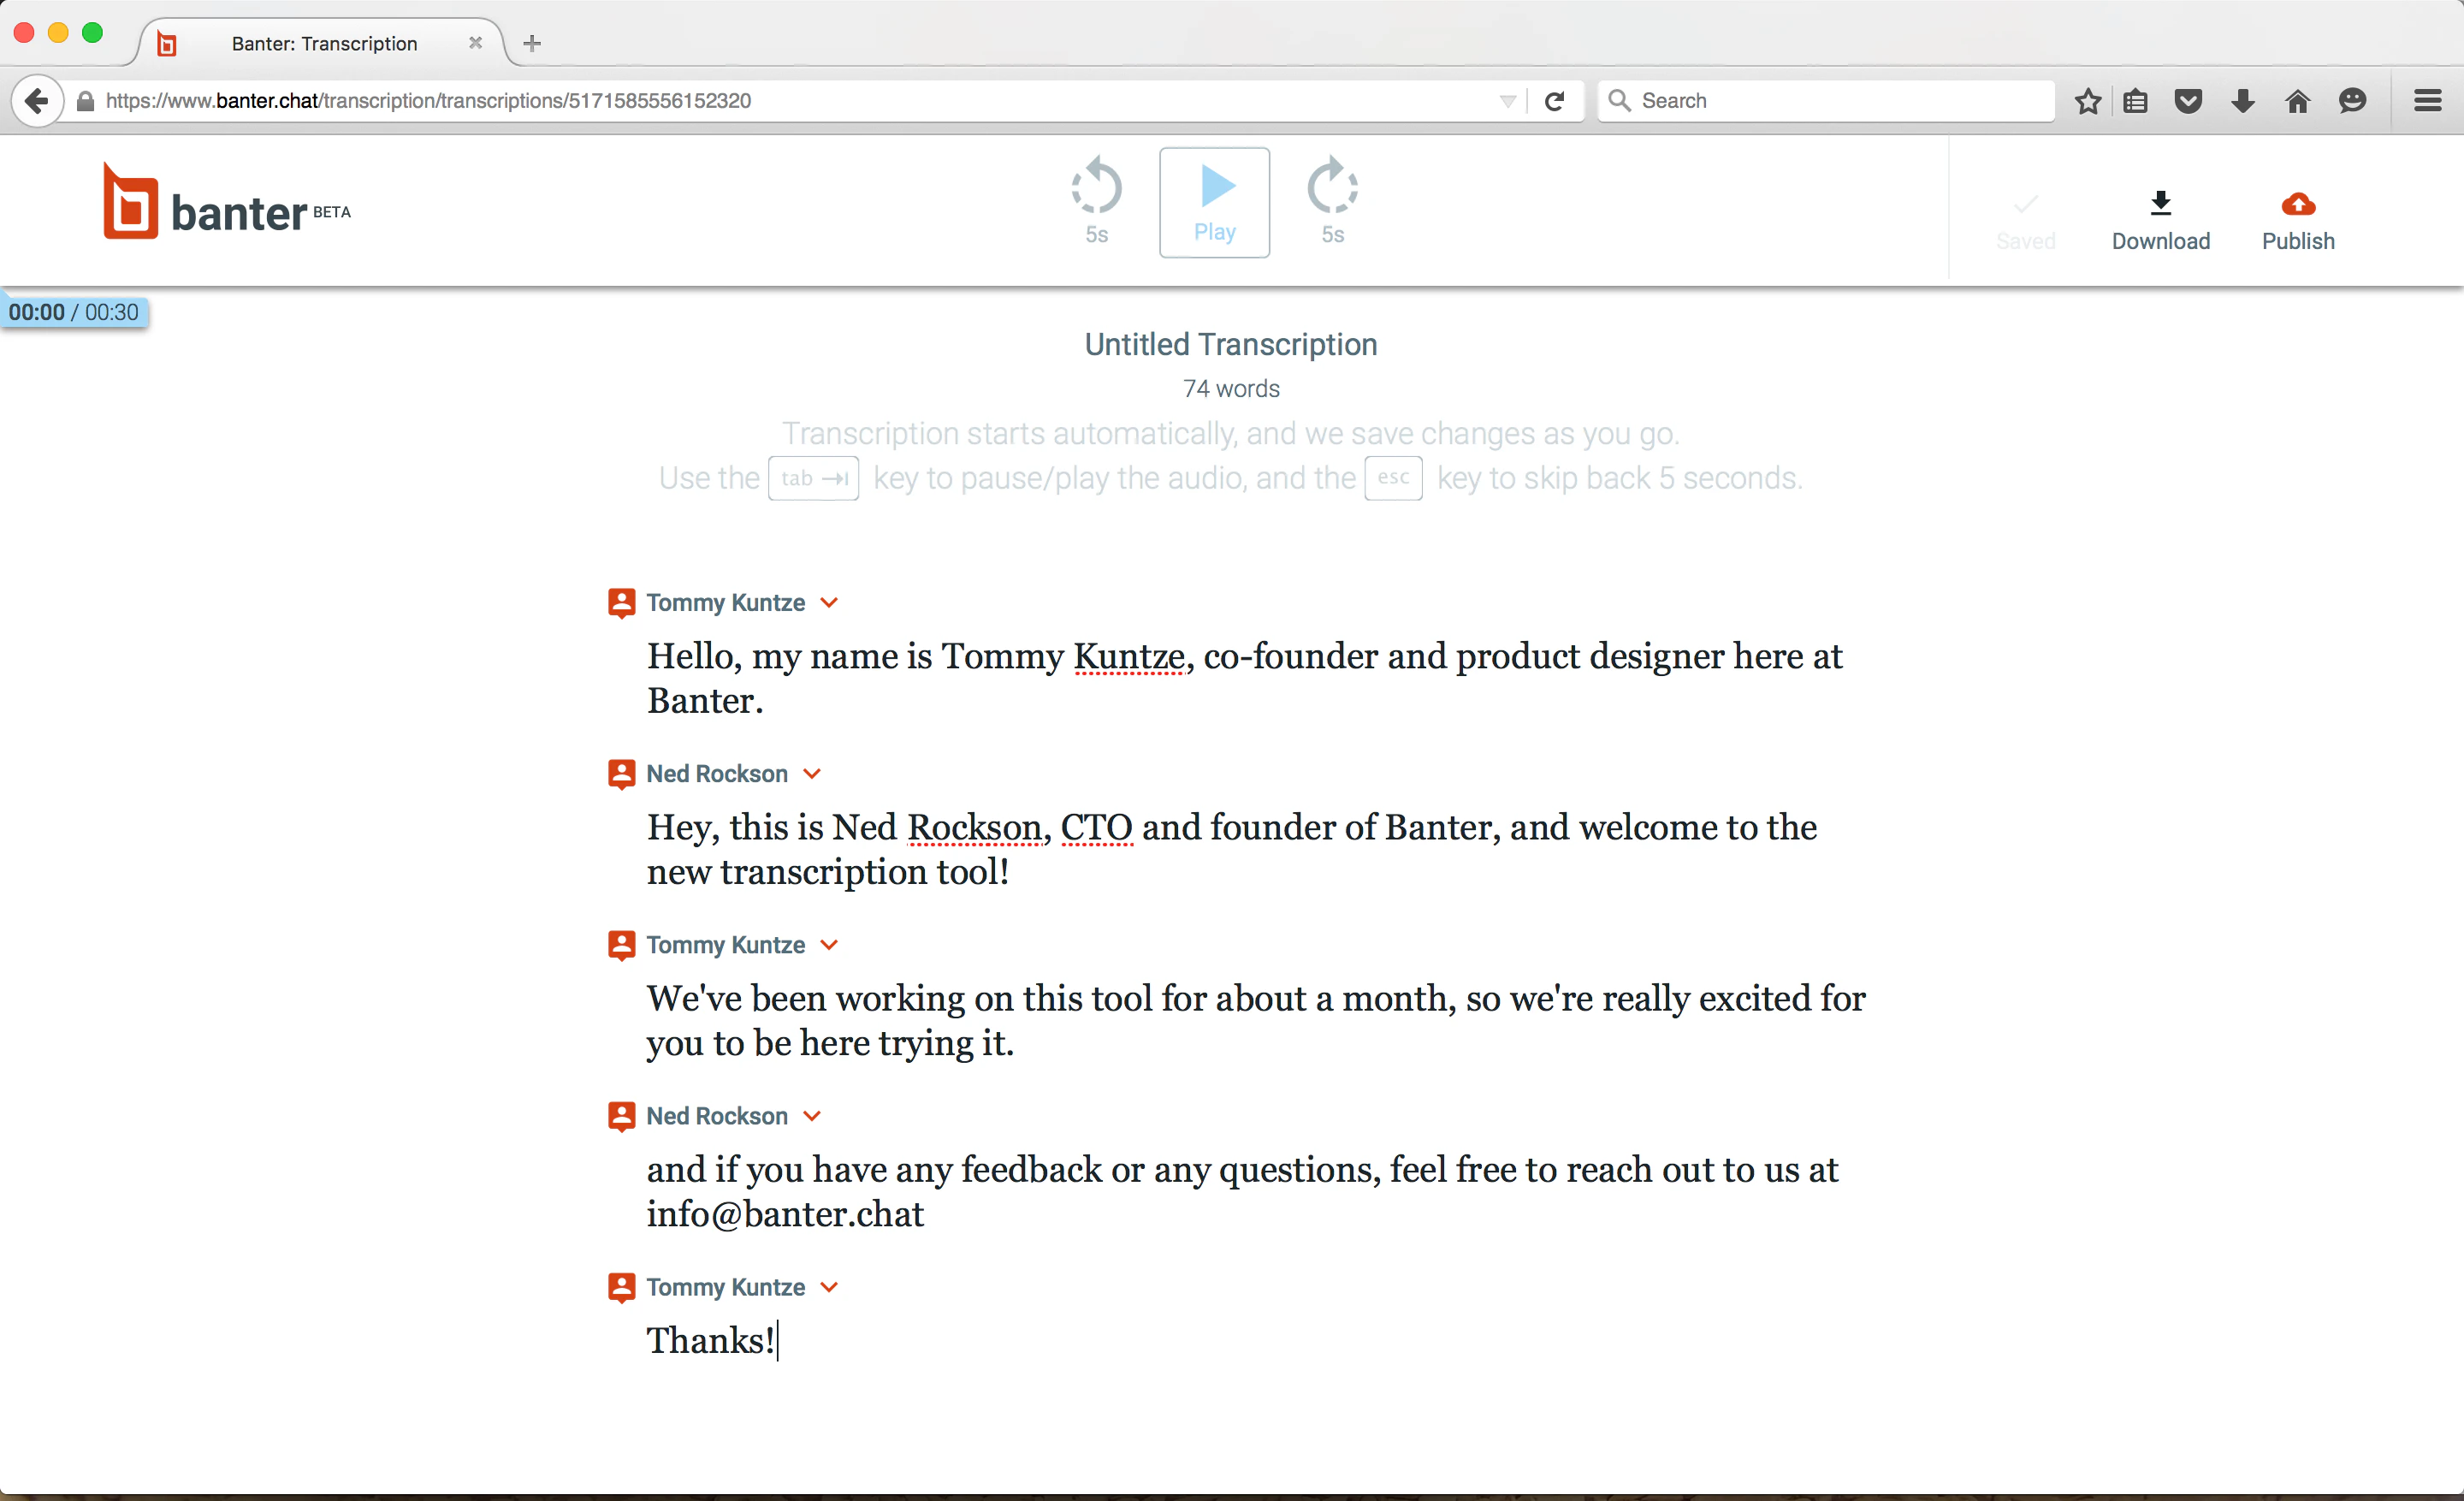This screenshot has height=1501, width=2464.
Task: Click the Untitled Transcription title
Action: (1231, 344)
